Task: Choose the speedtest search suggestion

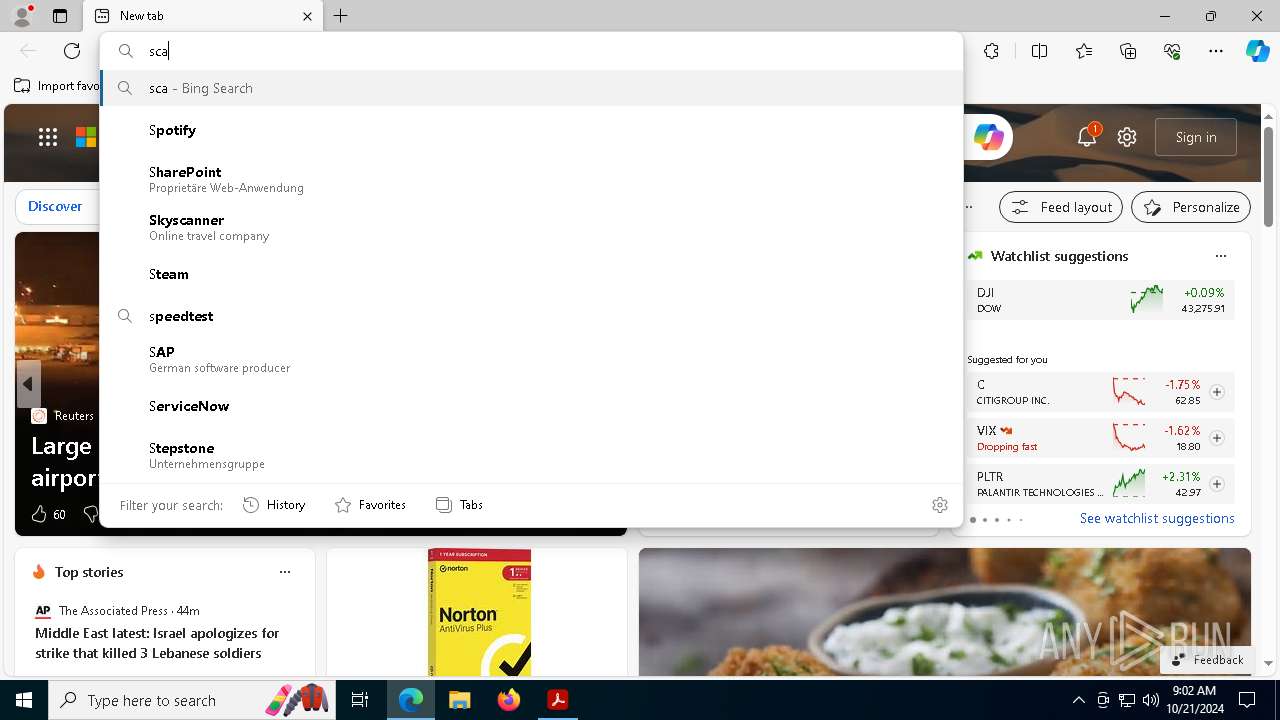Action: click(531, 316)
